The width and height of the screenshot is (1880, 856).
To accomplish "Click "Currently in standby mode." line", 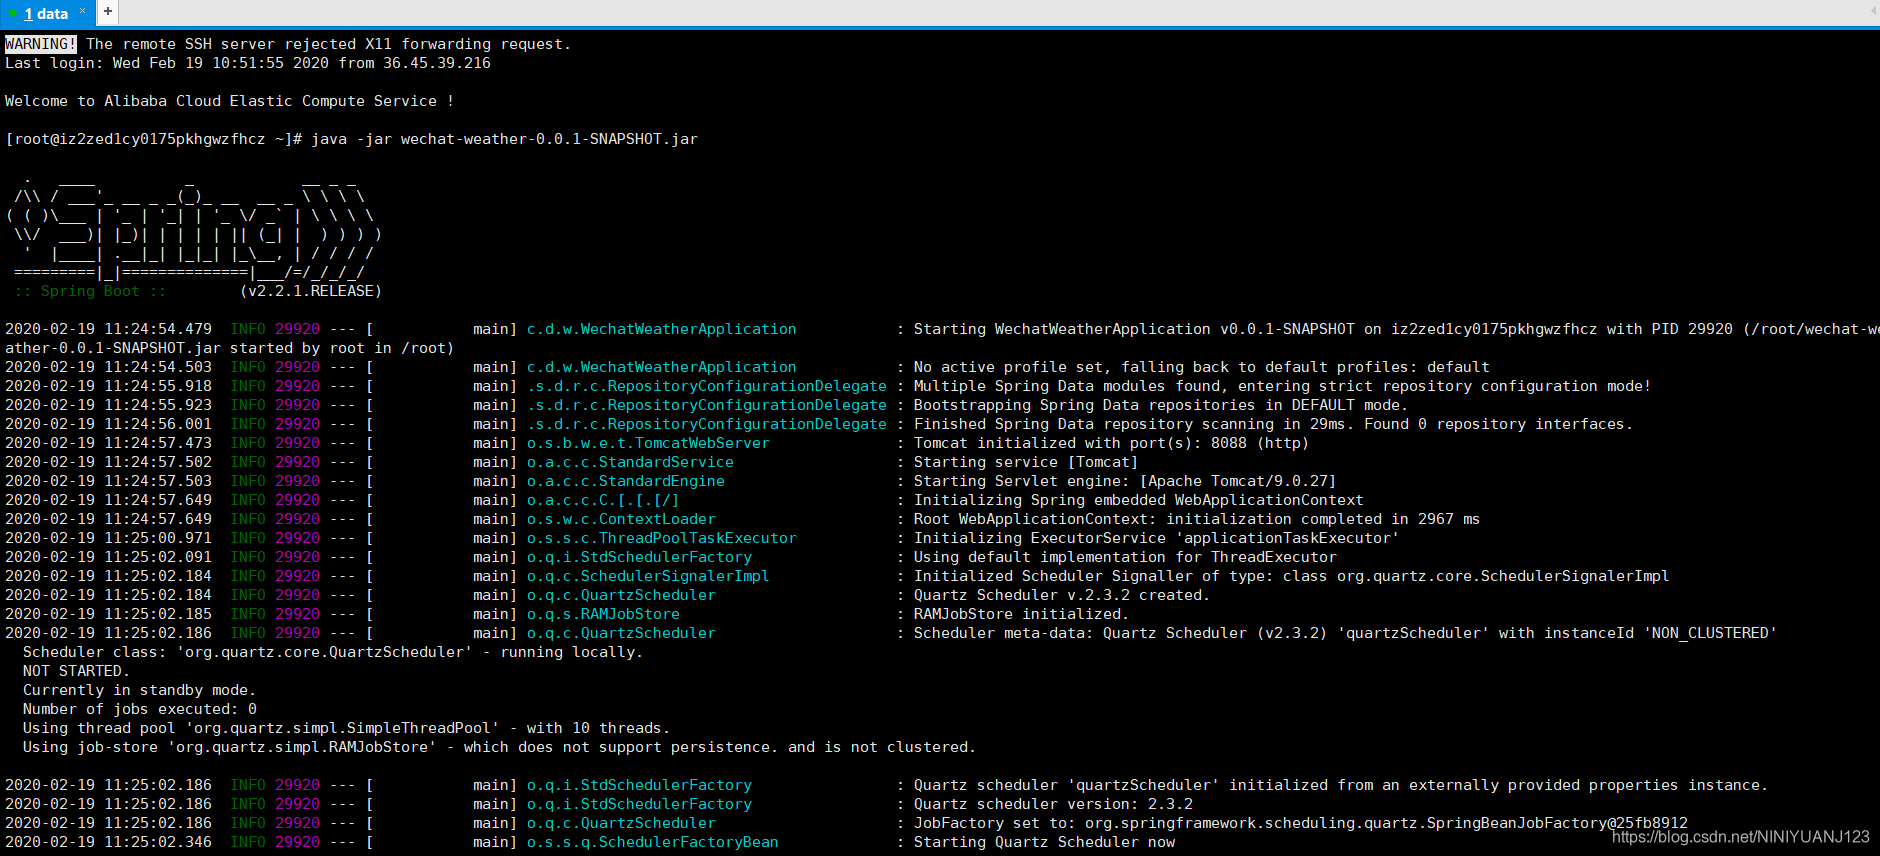I will [140, 690].
